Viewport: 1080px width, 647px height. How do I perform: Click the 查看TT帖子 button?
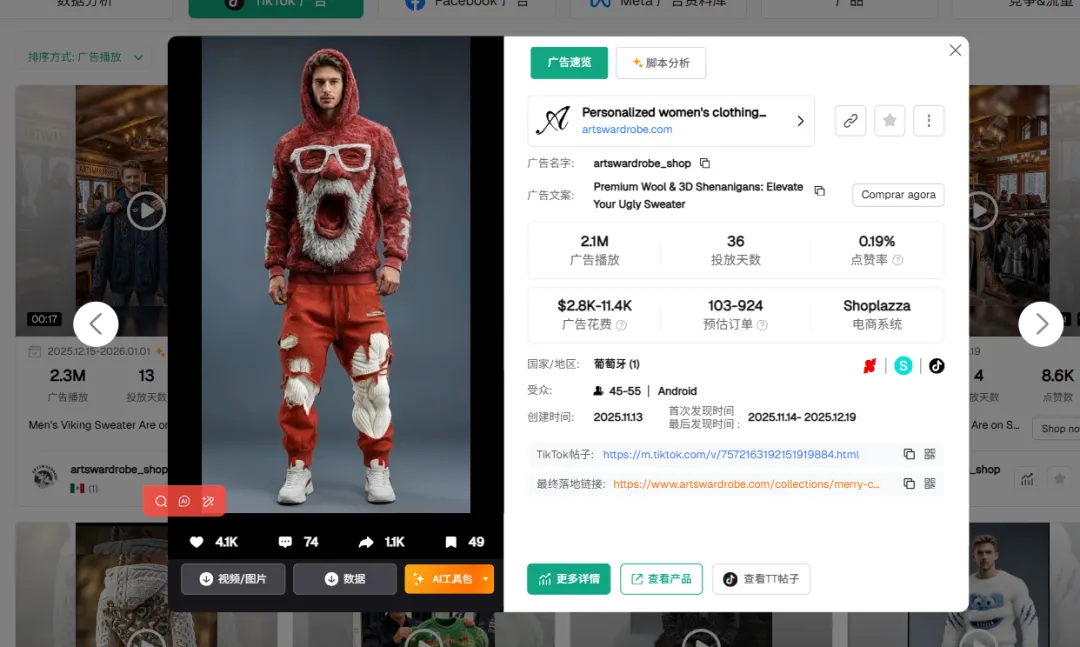point(761,579)
